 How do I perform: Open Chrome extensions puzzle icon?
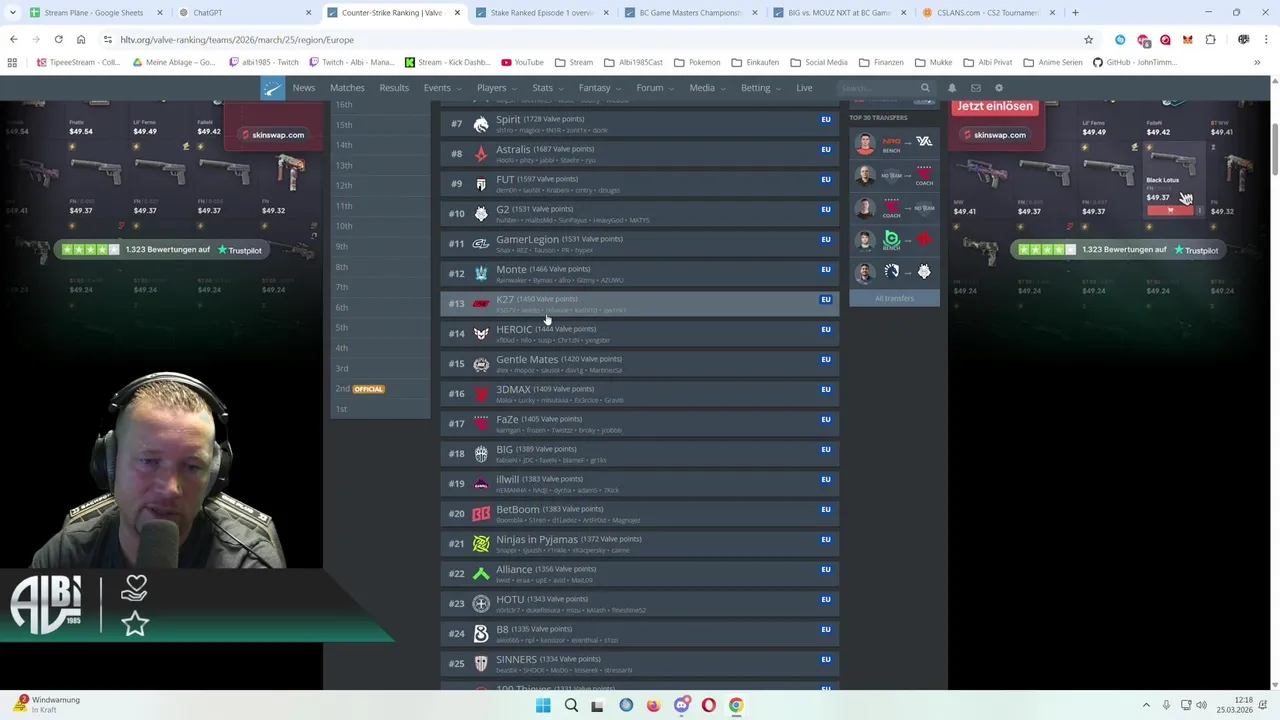pos(1210,40)
